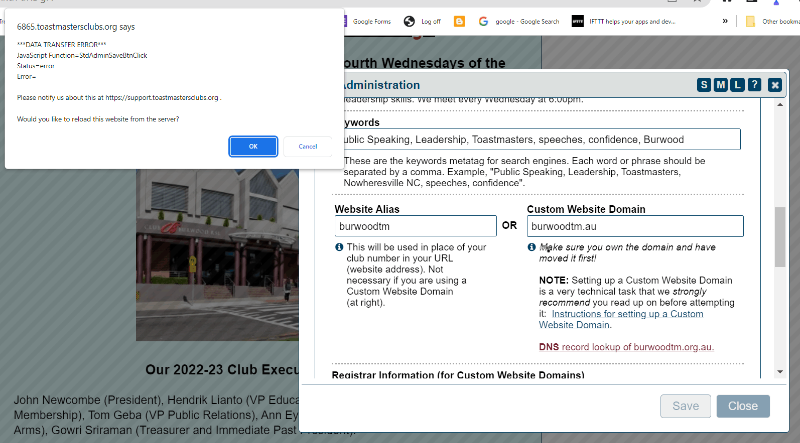800x443 pixels.
Task: Set the Administration panel to small size (S)
Action: point(704,85)
